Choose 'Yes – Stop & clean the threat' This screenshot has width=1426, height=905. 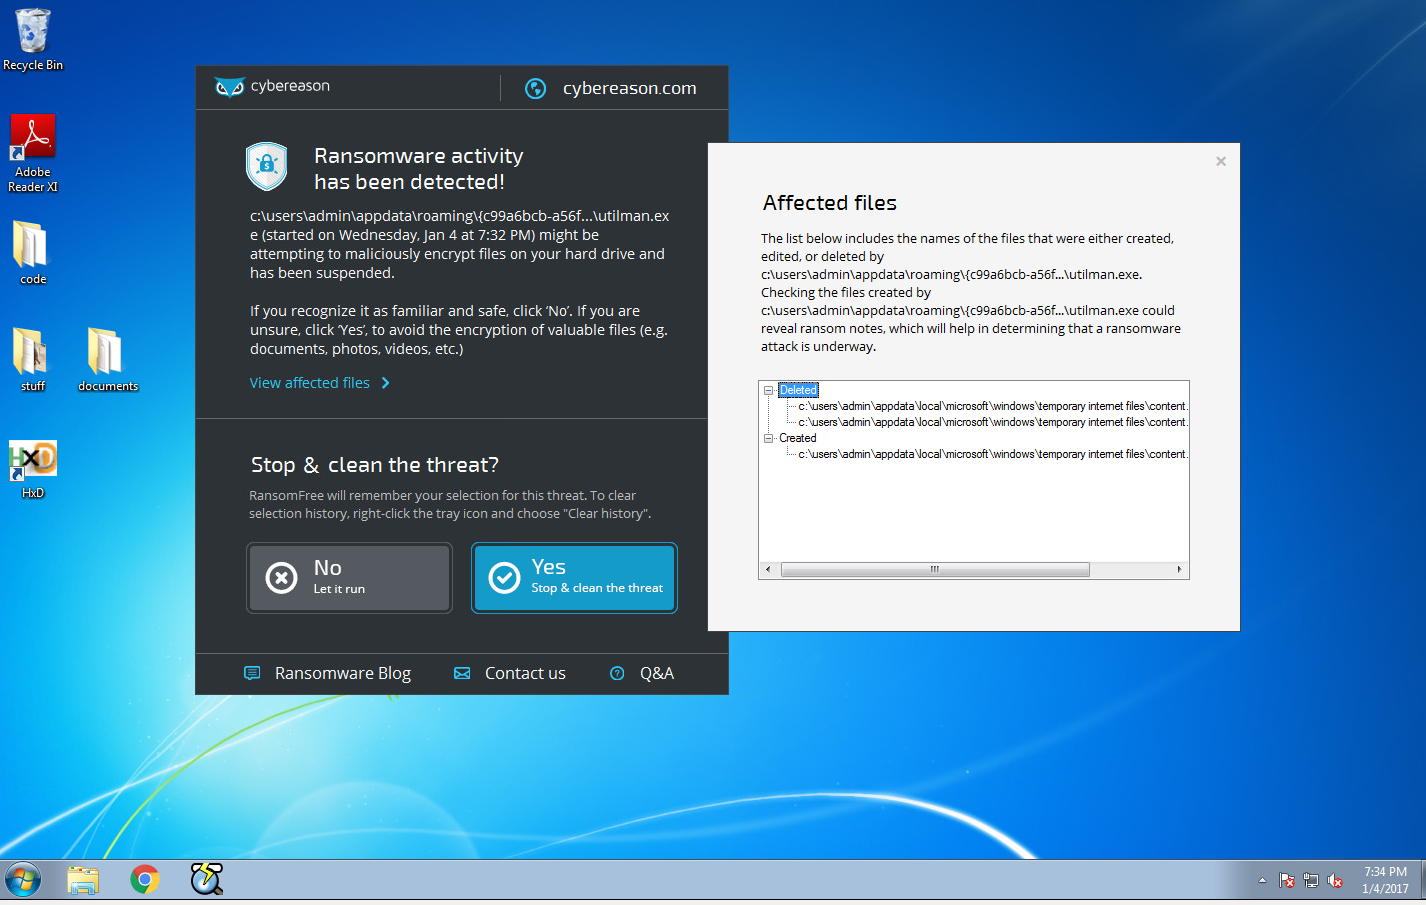(574, 577)
